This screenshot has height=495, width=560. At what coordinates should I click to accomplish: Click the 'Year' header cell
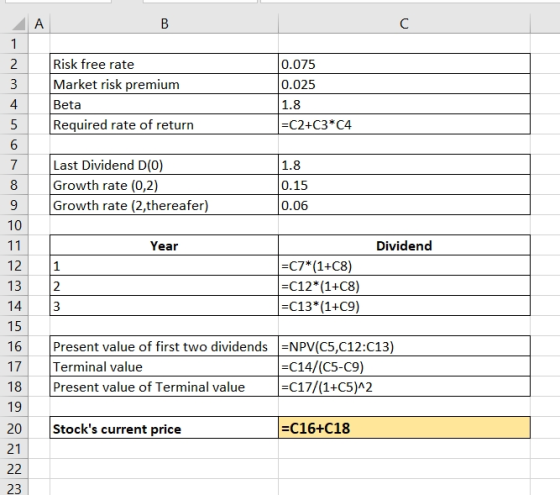164,245
